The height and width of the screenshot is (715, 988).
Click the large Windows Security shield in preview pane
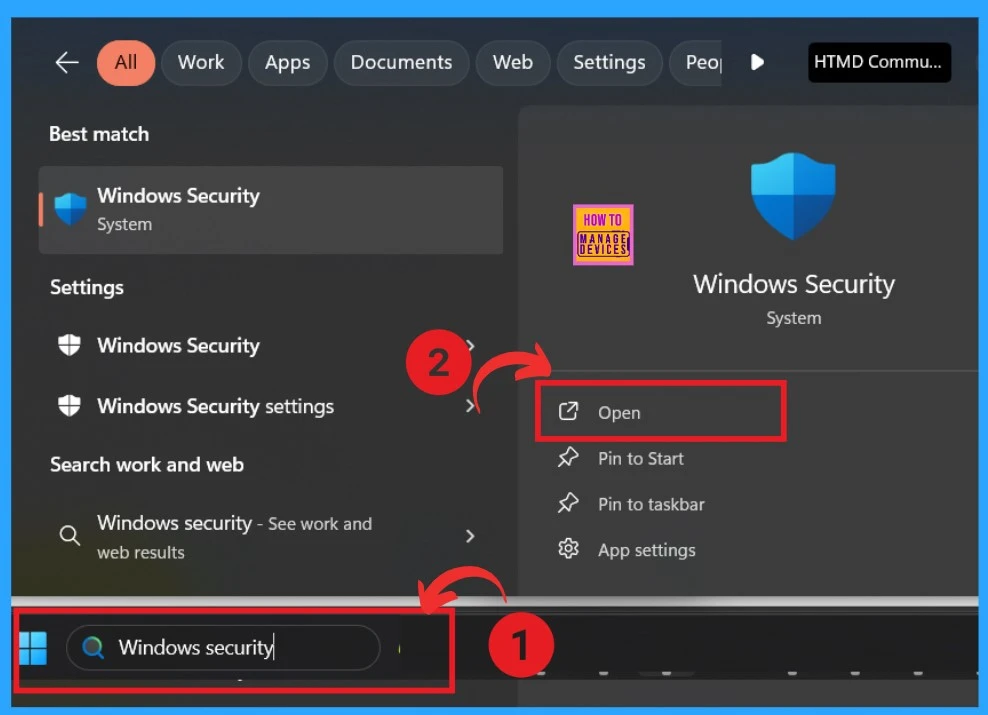[793, 196]
